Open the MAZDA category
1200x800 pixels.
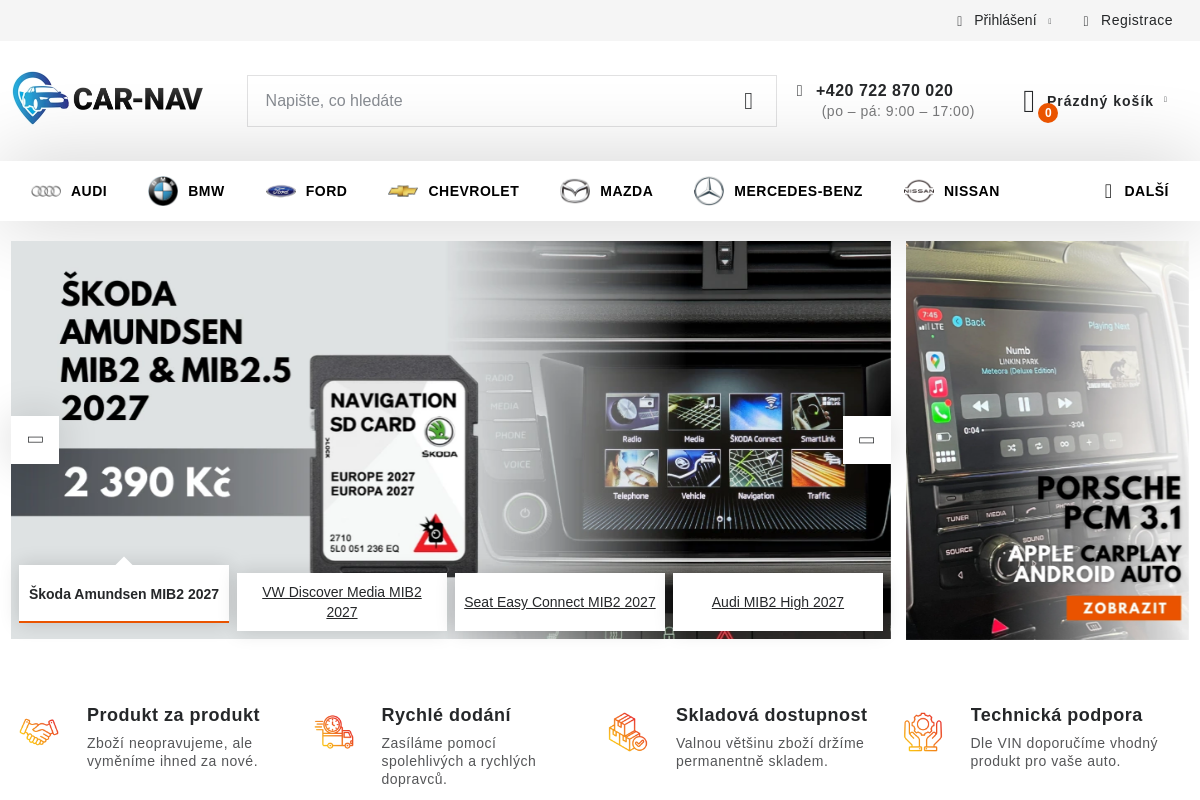pyautogui.click(x=606, y=191)
